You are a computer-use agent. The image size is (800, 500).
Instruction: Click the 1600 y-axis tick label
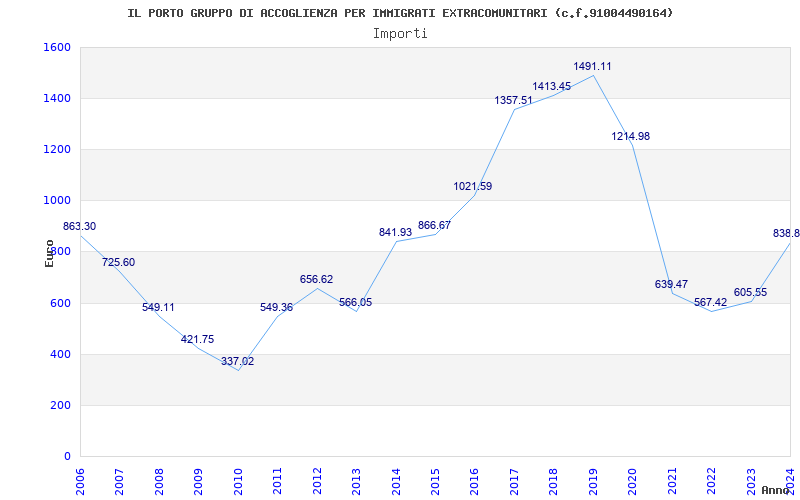tap(57, 47)
